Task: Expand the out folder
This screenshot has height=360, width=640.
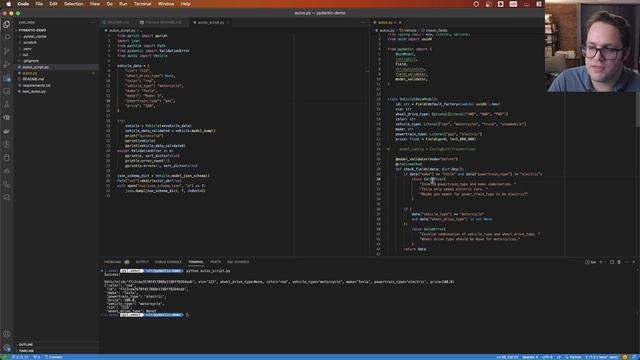Action: point(25,55)
